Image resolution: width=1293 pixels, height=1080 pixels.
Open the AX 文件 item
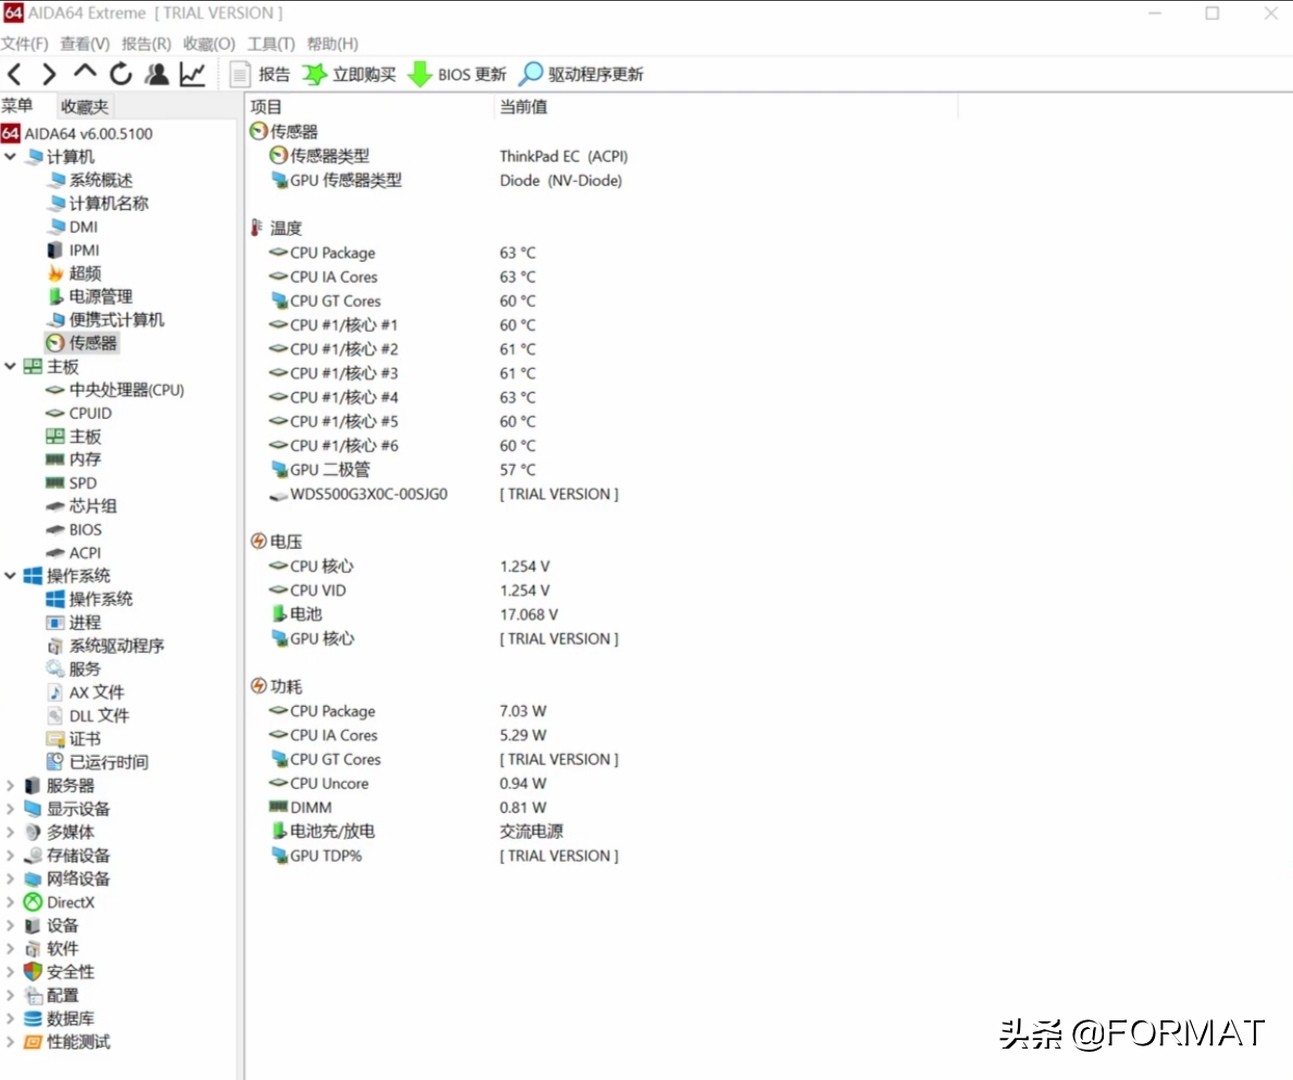click(x=85, y=692)
